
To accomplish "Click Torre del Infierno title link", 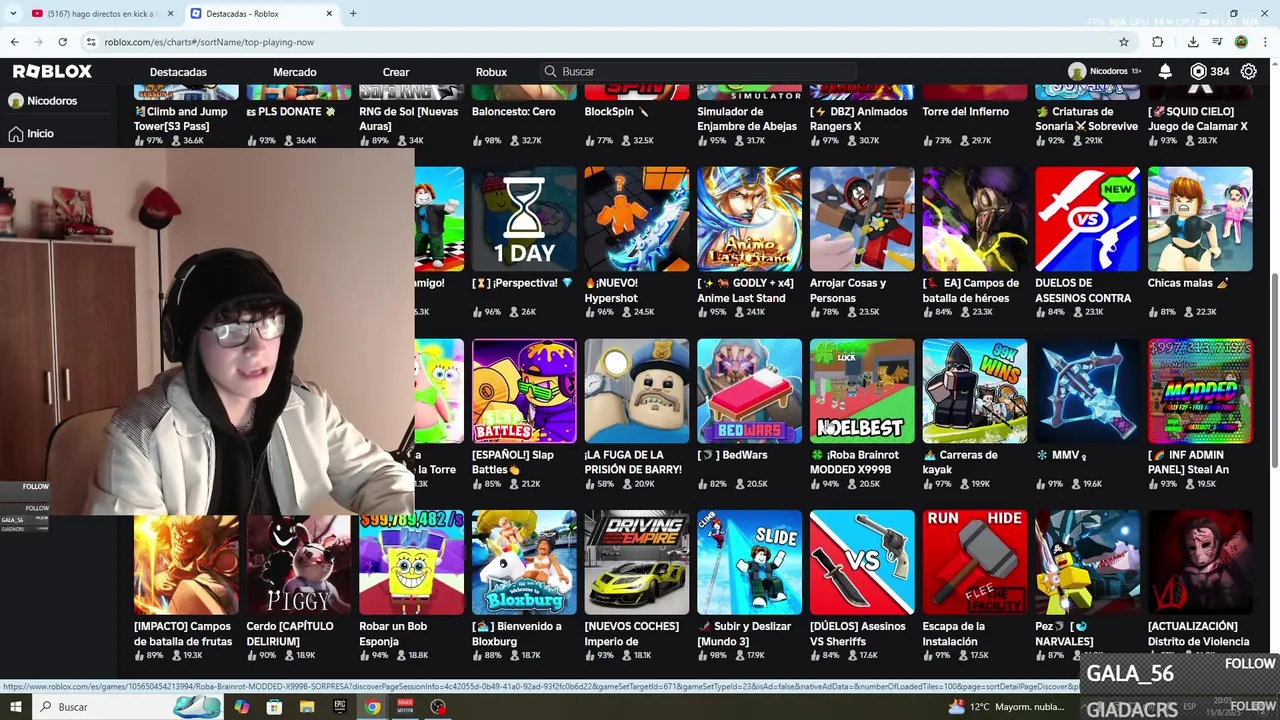I will (x=965, y=112).
